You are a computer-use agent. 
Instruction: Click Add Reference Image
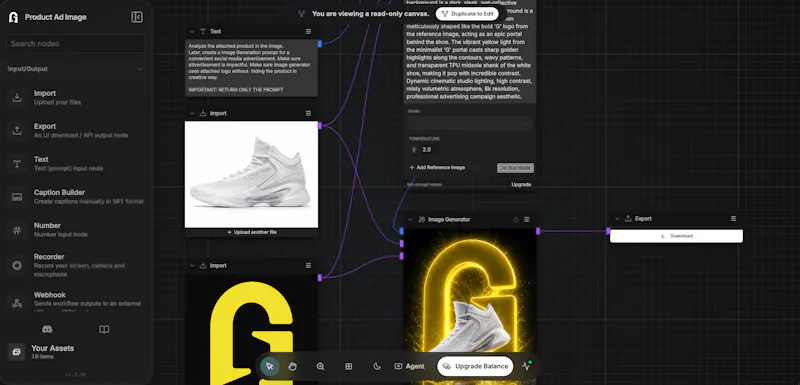tap(437, 167)
